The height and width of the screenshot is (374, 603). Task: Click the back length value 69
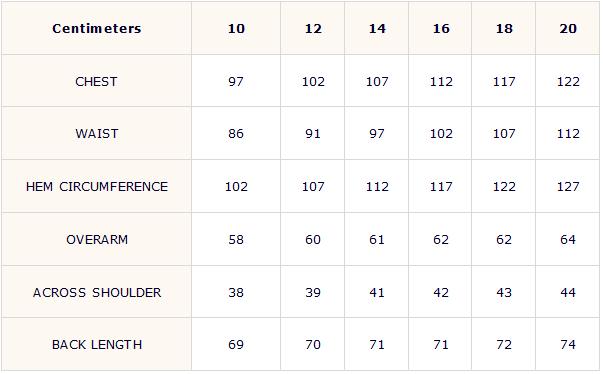[236, 344]
